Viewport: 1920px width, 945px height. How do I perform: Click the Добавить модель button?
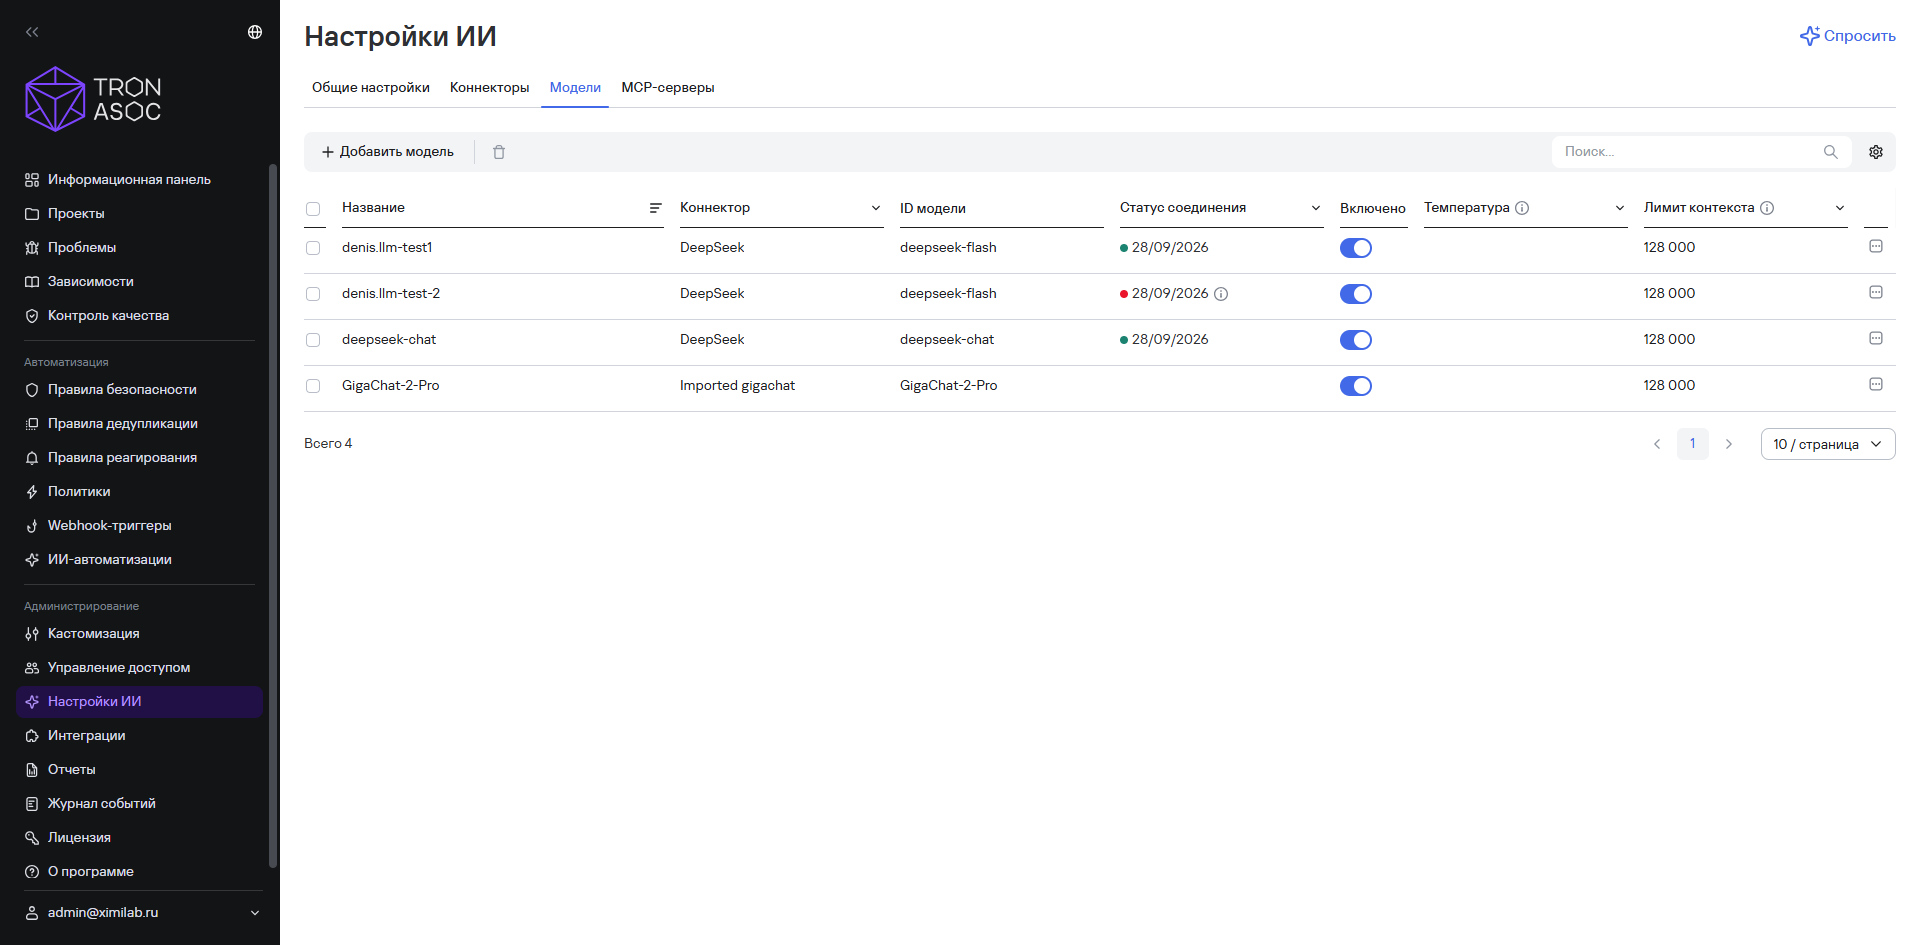387,152
